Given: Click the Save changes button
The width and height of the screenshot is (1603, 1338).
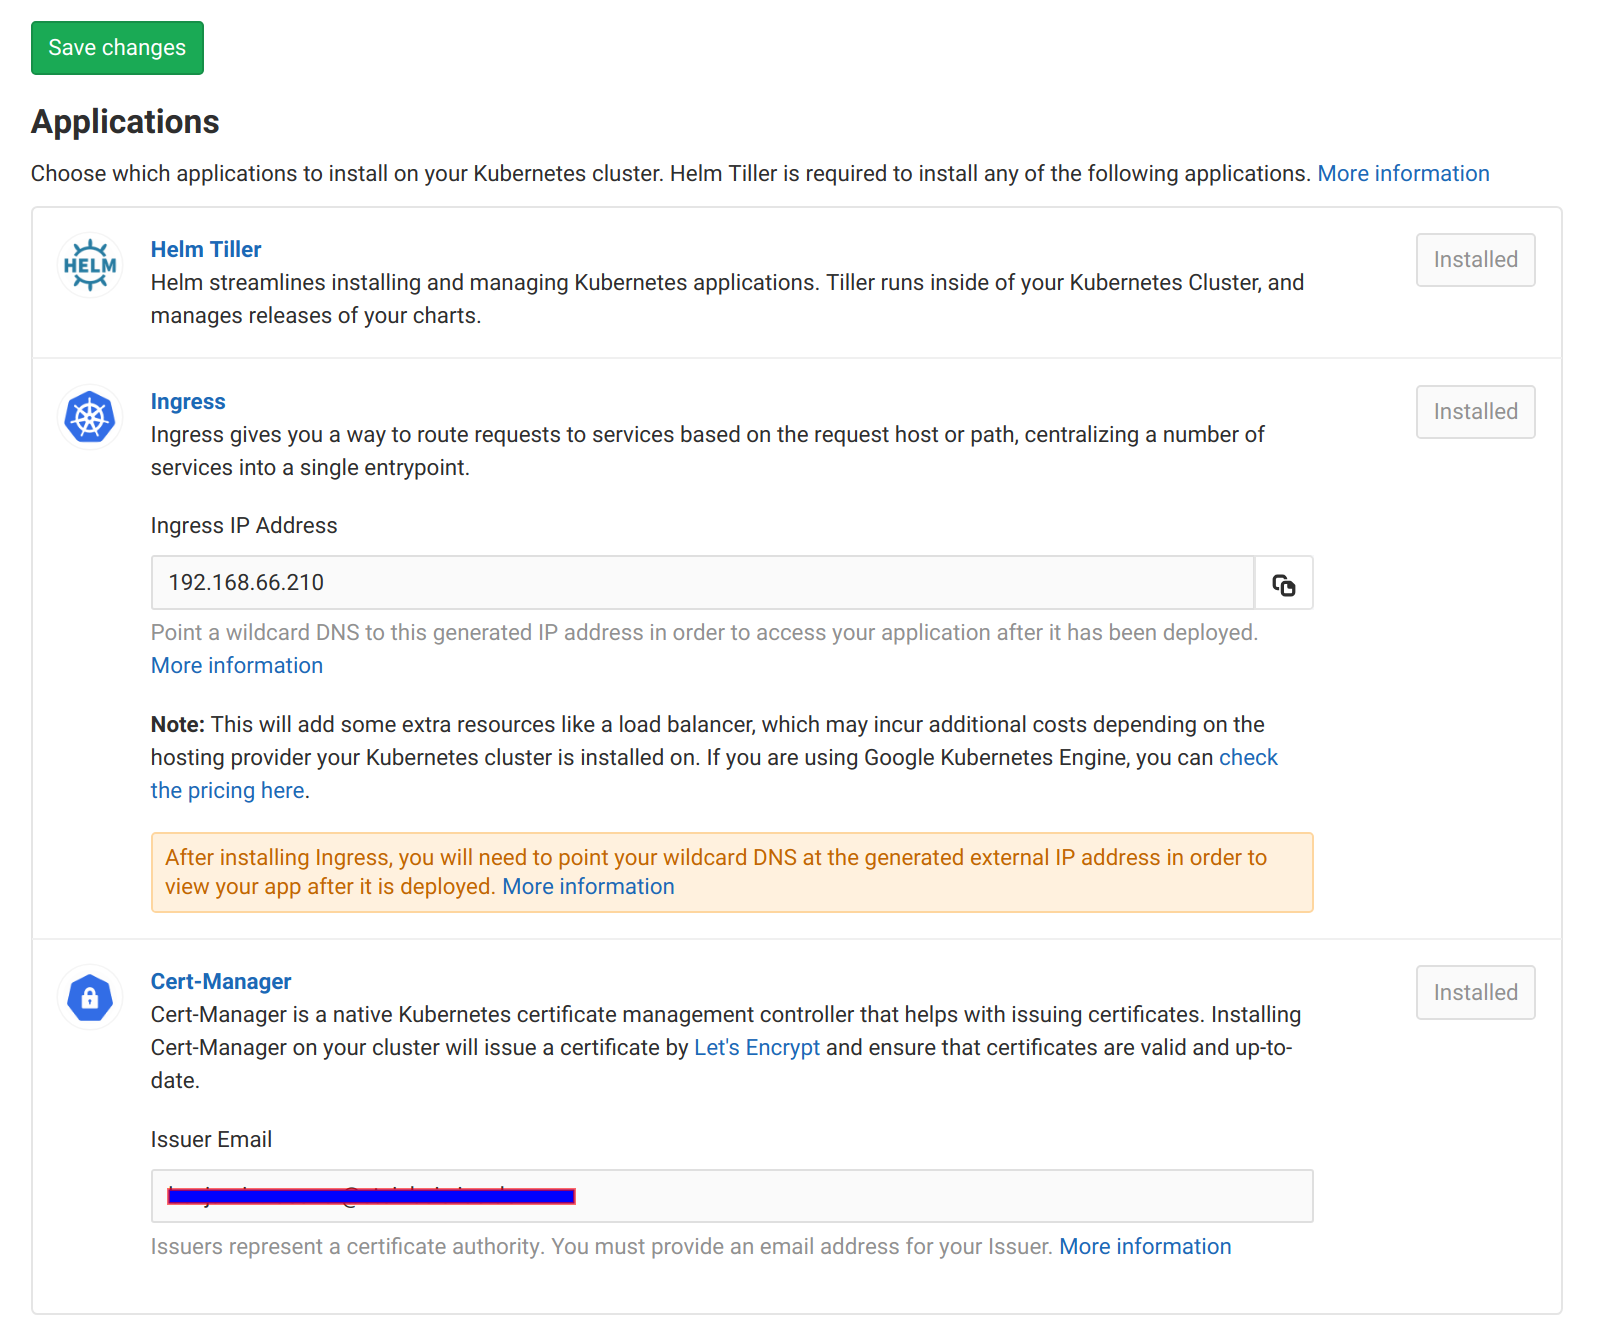Looking at the screenshot, I should click(x=117, y=48).
